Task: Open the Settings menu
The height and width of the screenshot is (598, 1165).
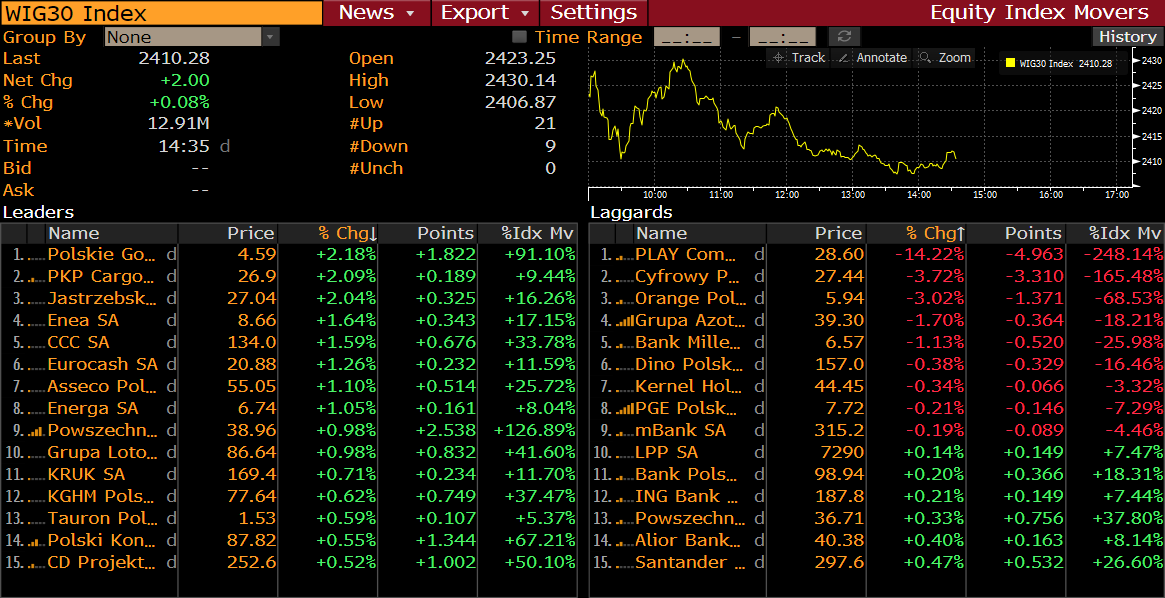Action: tap(593, 13)
